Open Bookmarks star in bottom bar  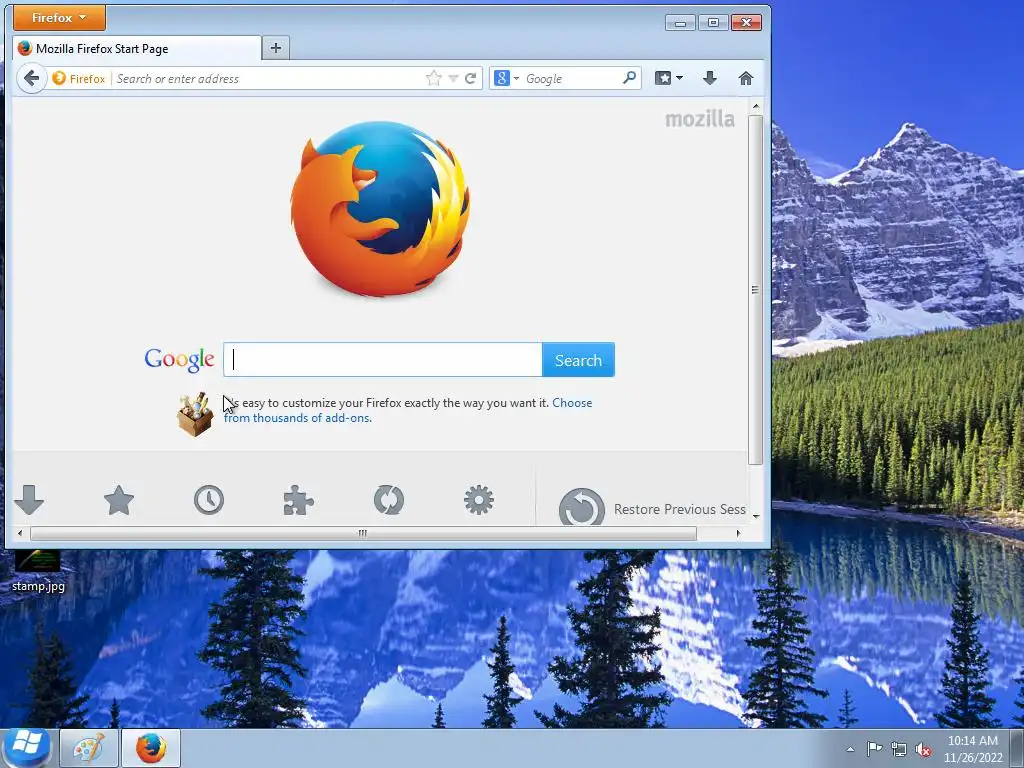(x=119, y=500)
